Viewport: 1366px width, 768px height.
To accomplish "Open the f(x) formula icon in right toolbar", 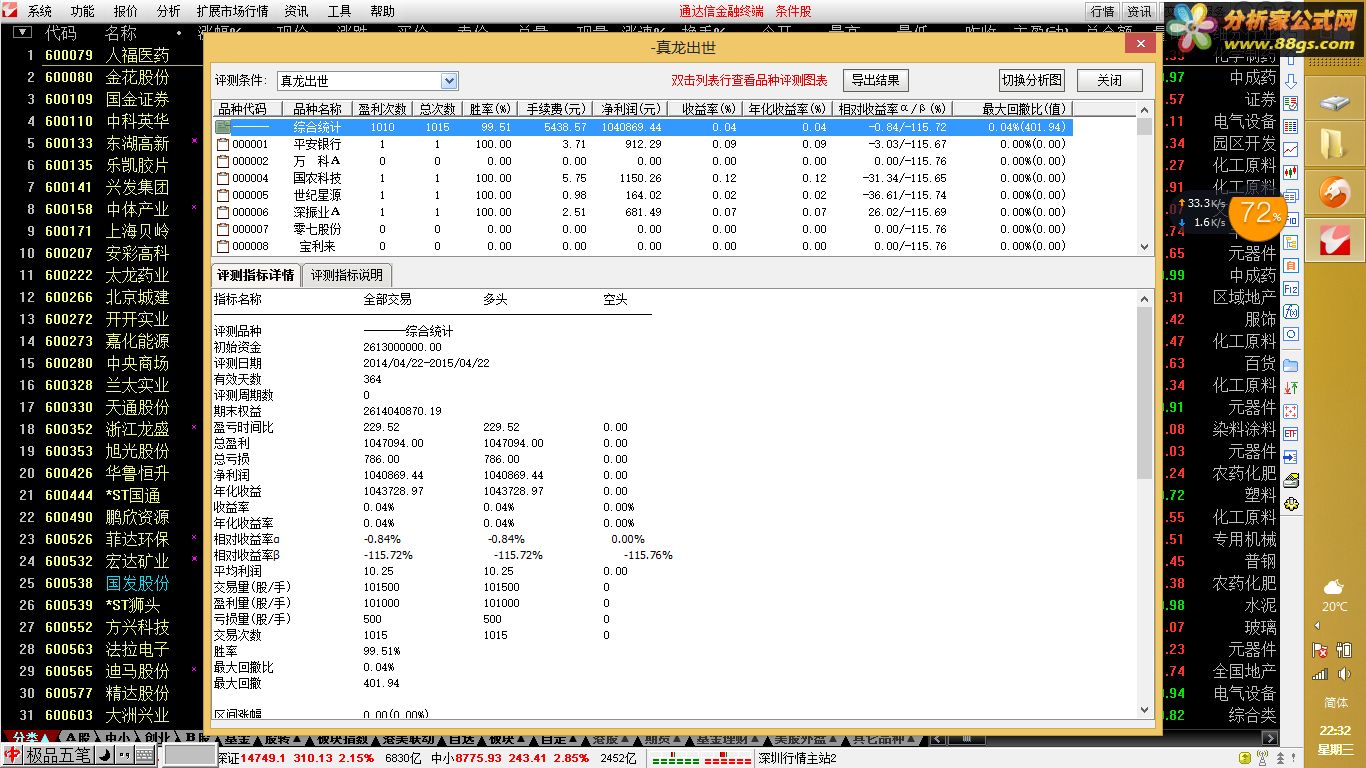I will [x=1291, y=311].
